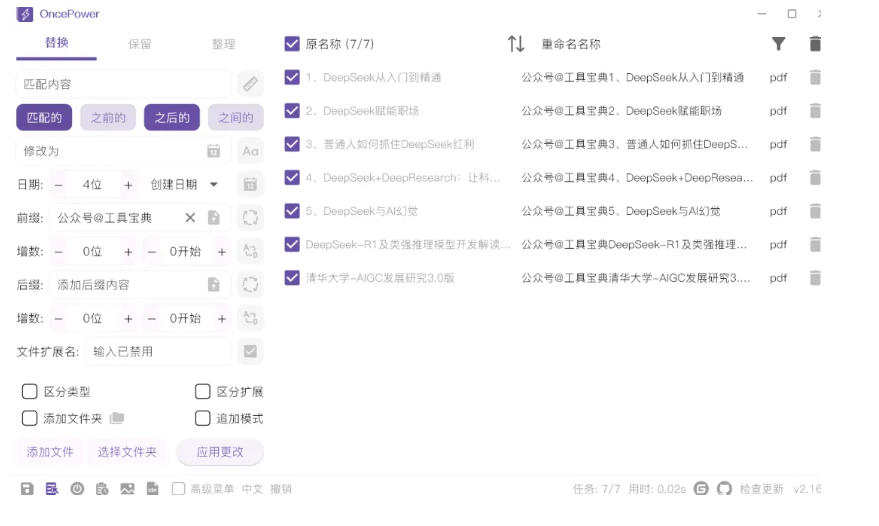
Task: Uncheck DeepSeek-R1及类强推理模型 file
Action: click(292, 244)
